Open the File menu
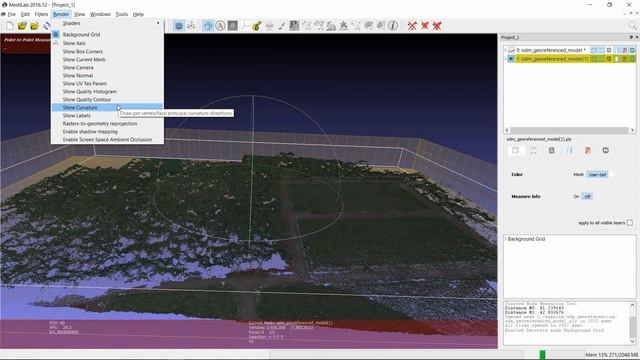Viewport: 640px width, 360px height. (x=12, y=14)
